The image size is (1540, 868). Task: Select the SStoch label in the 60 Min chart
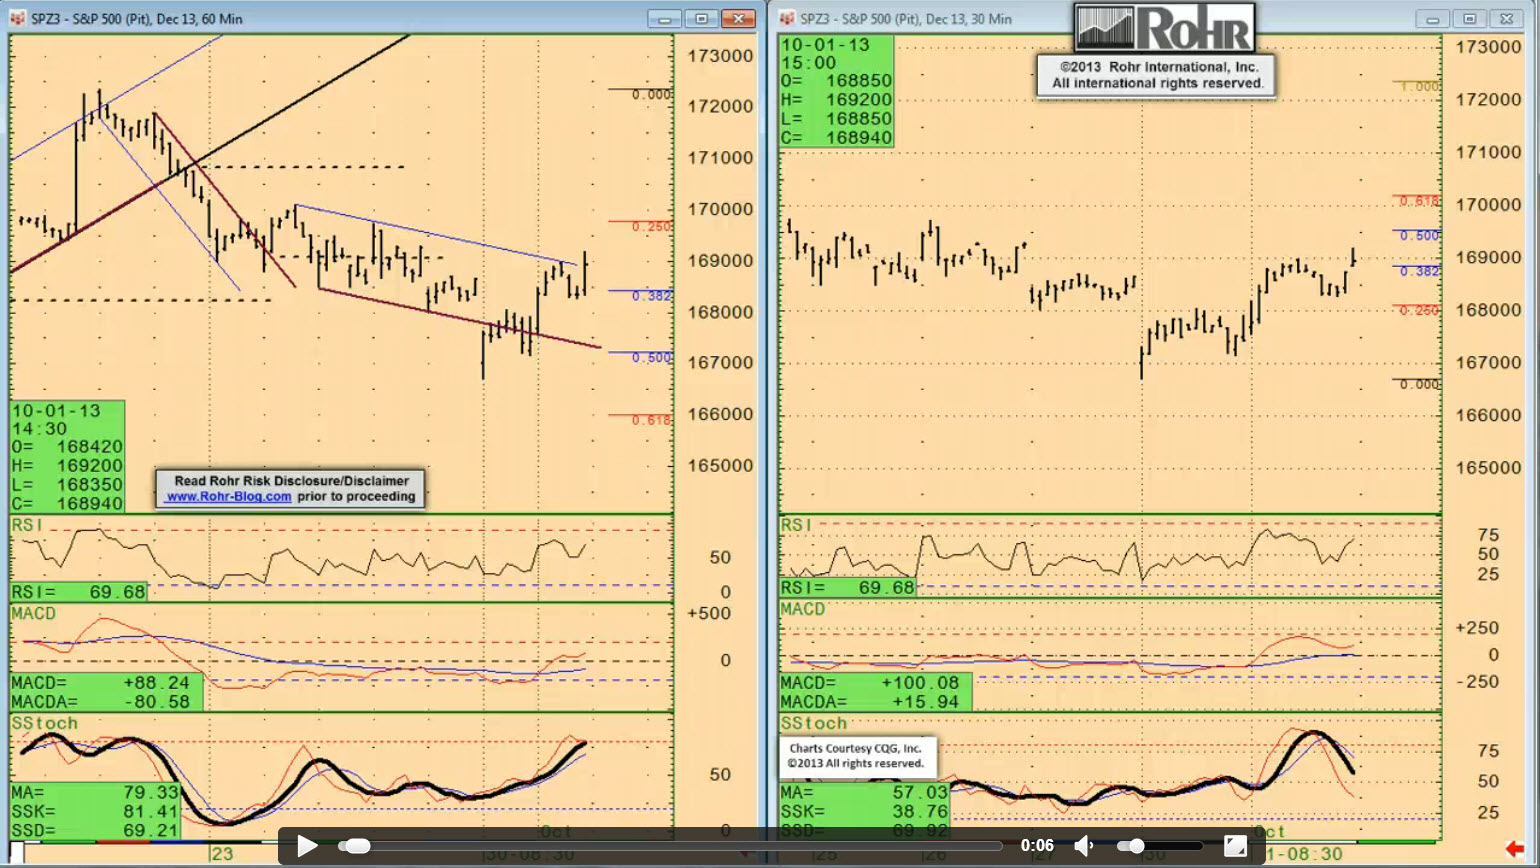(44, 722)
